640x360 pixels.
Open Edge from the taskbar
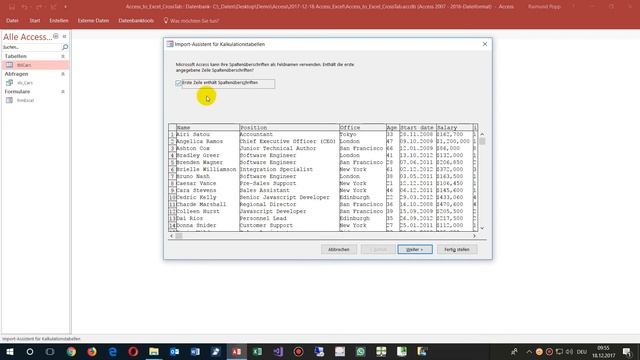[113, 351]
